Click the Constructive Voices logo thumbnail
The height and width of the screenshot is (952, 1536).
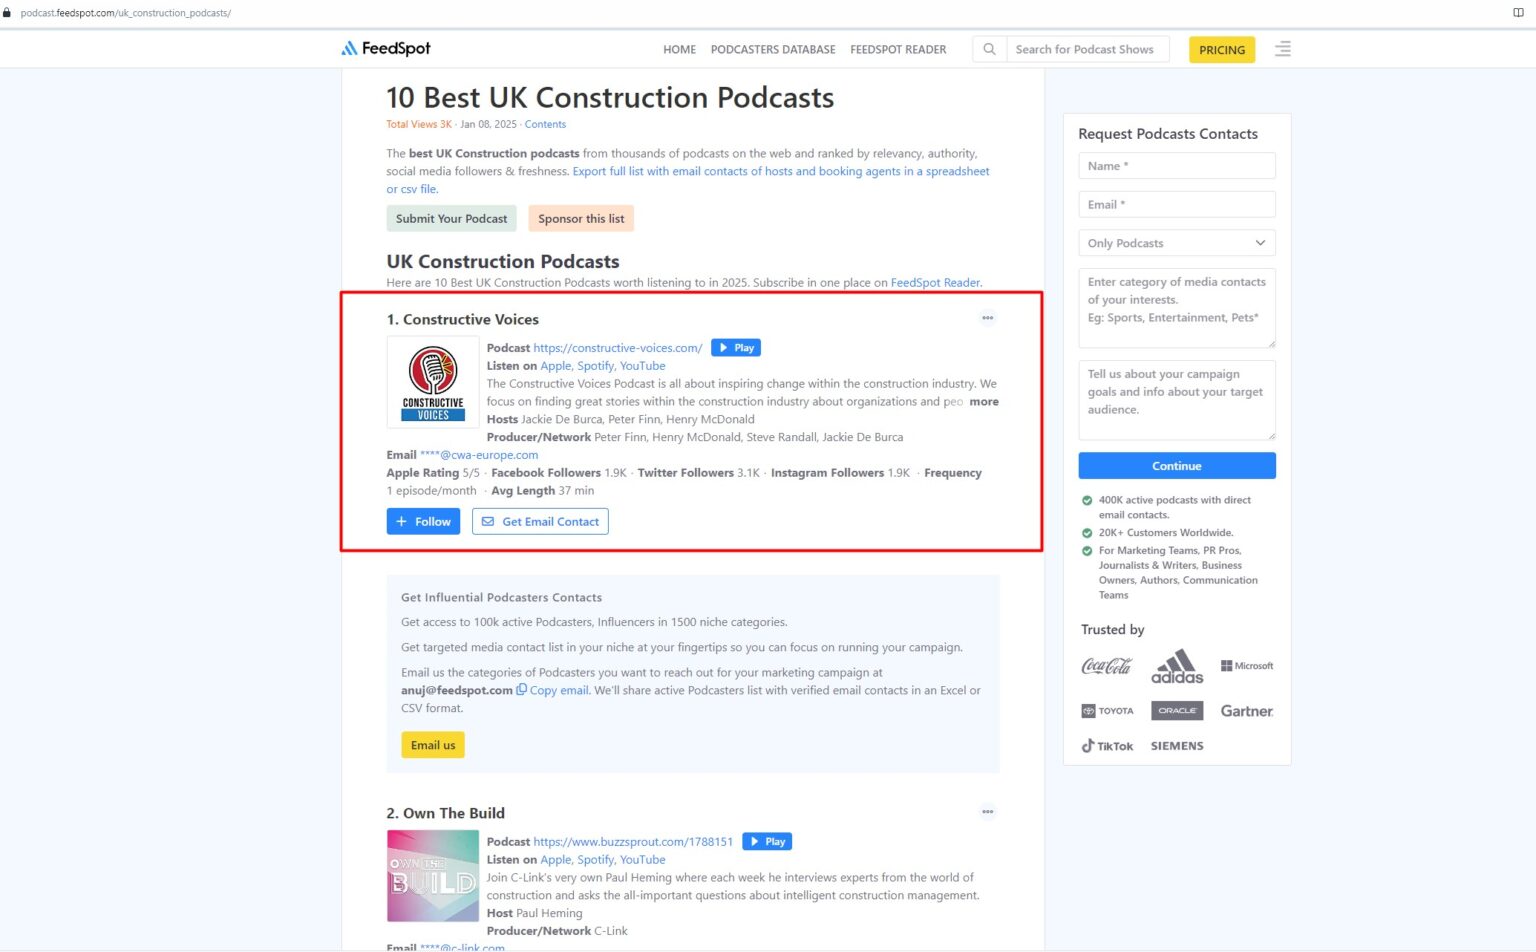click(433, 382)
